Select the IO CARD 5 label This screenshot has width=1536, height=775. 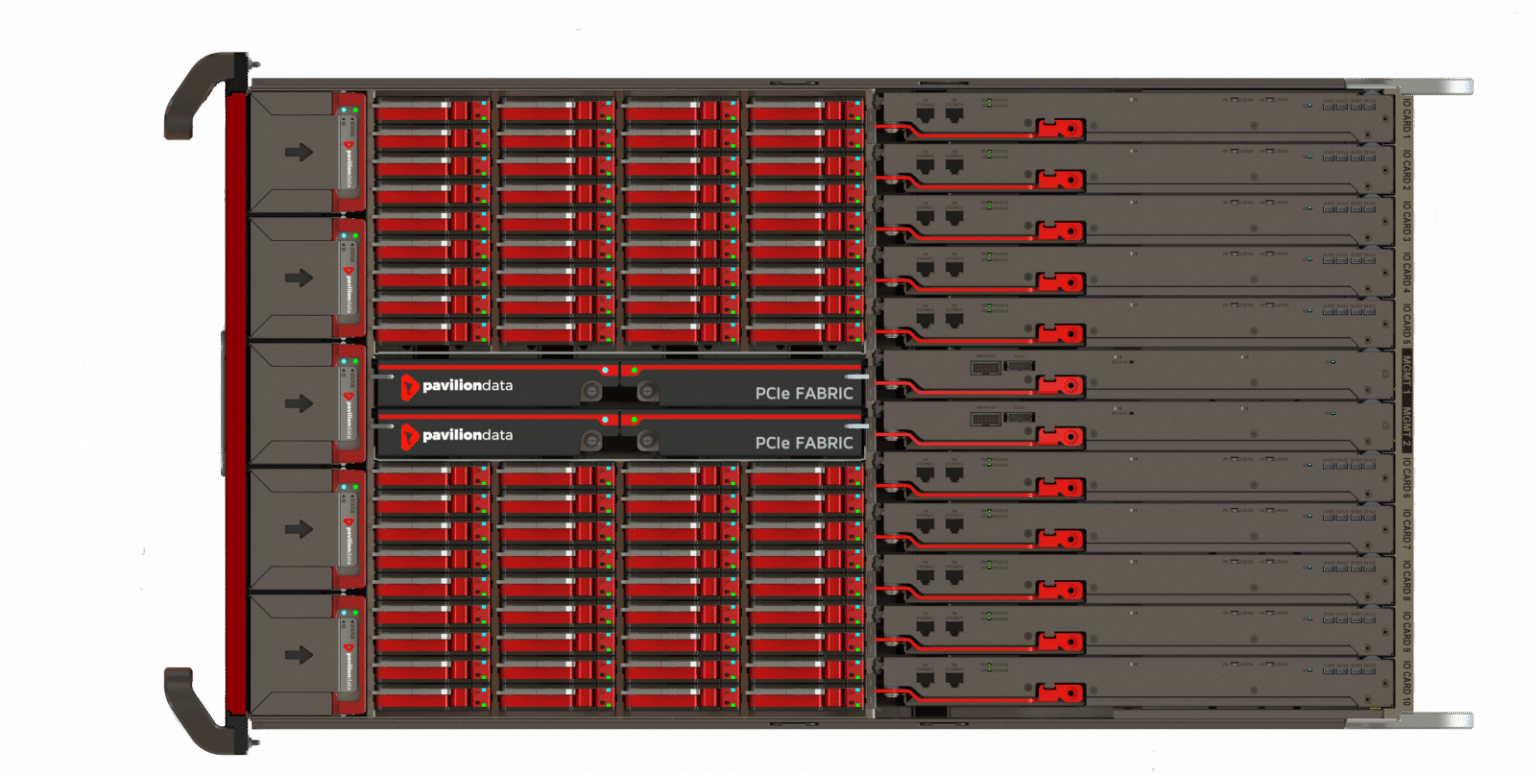point(1405,323)
